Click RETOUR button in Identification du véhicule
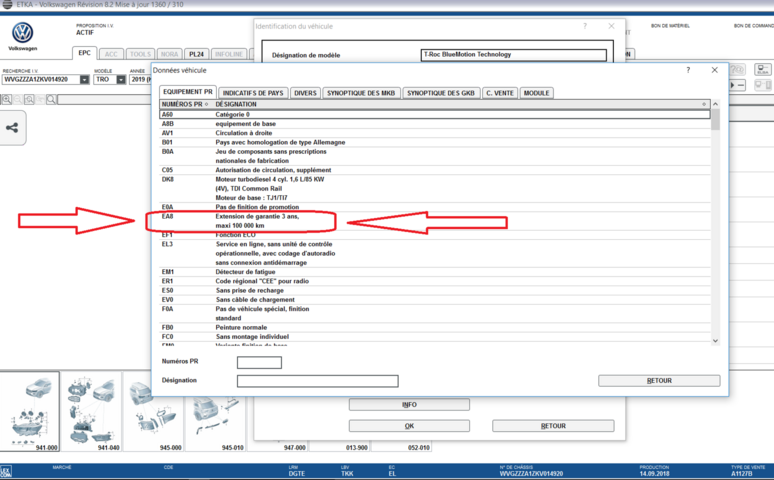The width and height of the screenshot is (774, 480). pyautogui.click(x=553, y=426)
